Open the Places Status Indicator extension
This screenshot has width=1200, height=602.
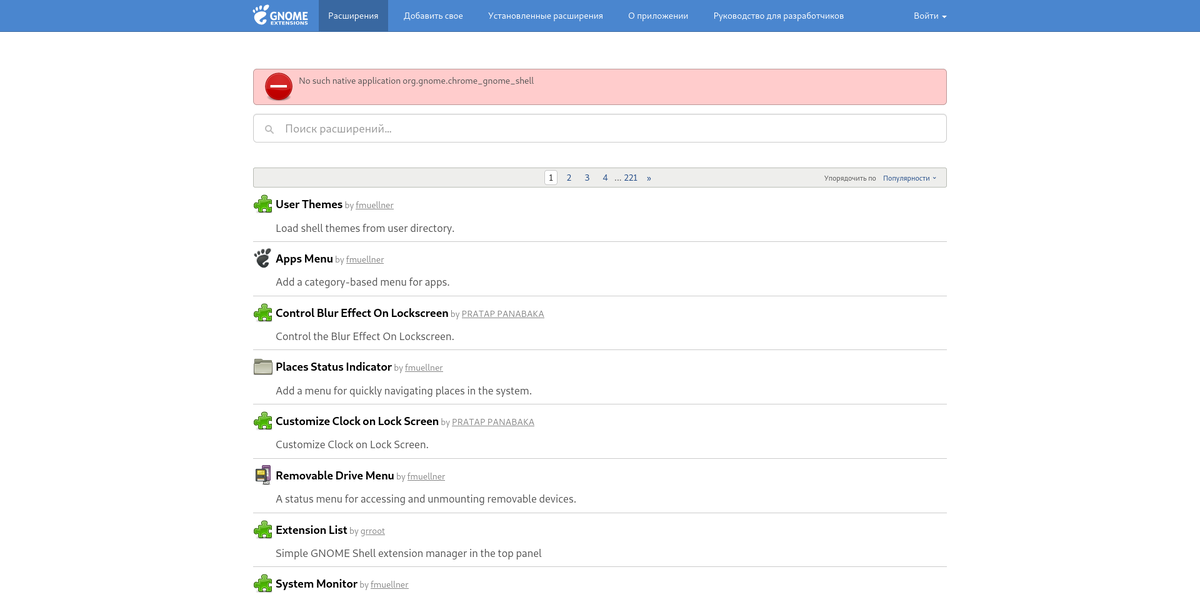pyautogui.click(x=334, y=367)
